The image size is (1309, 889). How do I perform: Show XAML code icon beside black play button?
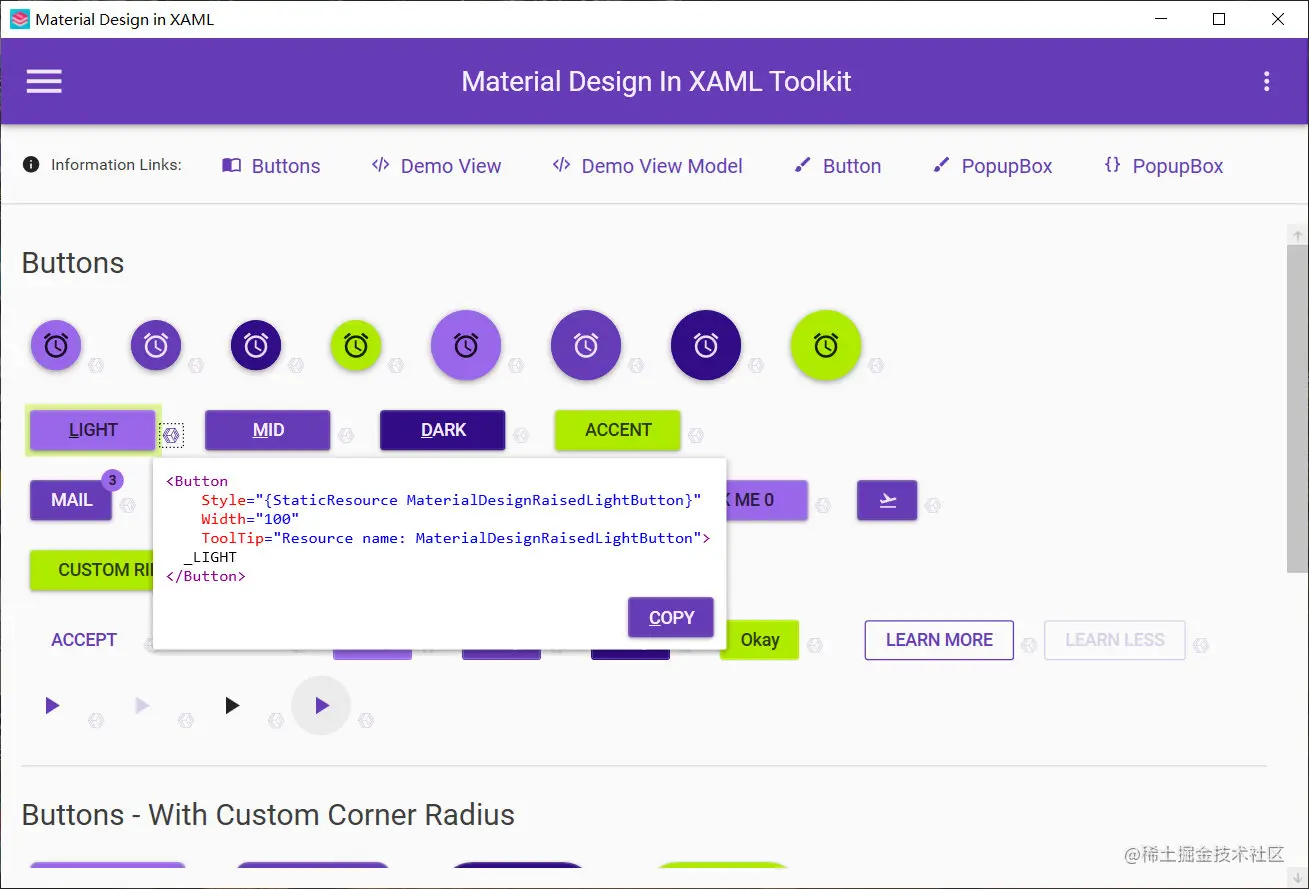pos(276,720)
